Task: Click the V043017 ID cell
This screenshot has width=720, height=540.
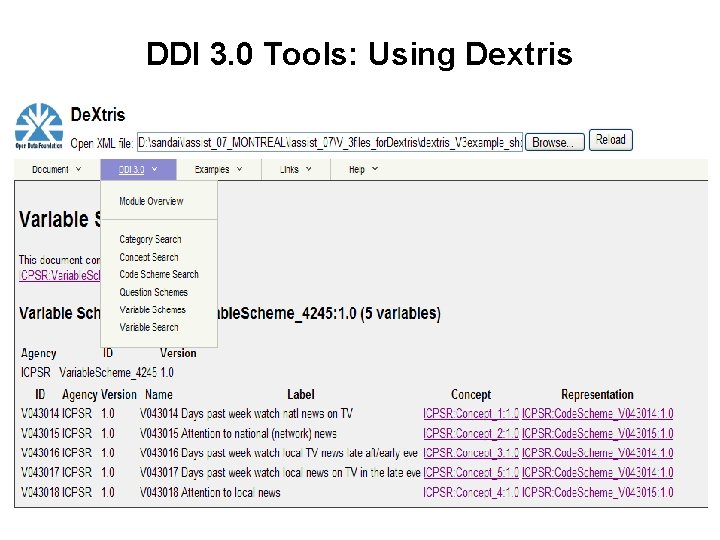Action: coord(40,472)
